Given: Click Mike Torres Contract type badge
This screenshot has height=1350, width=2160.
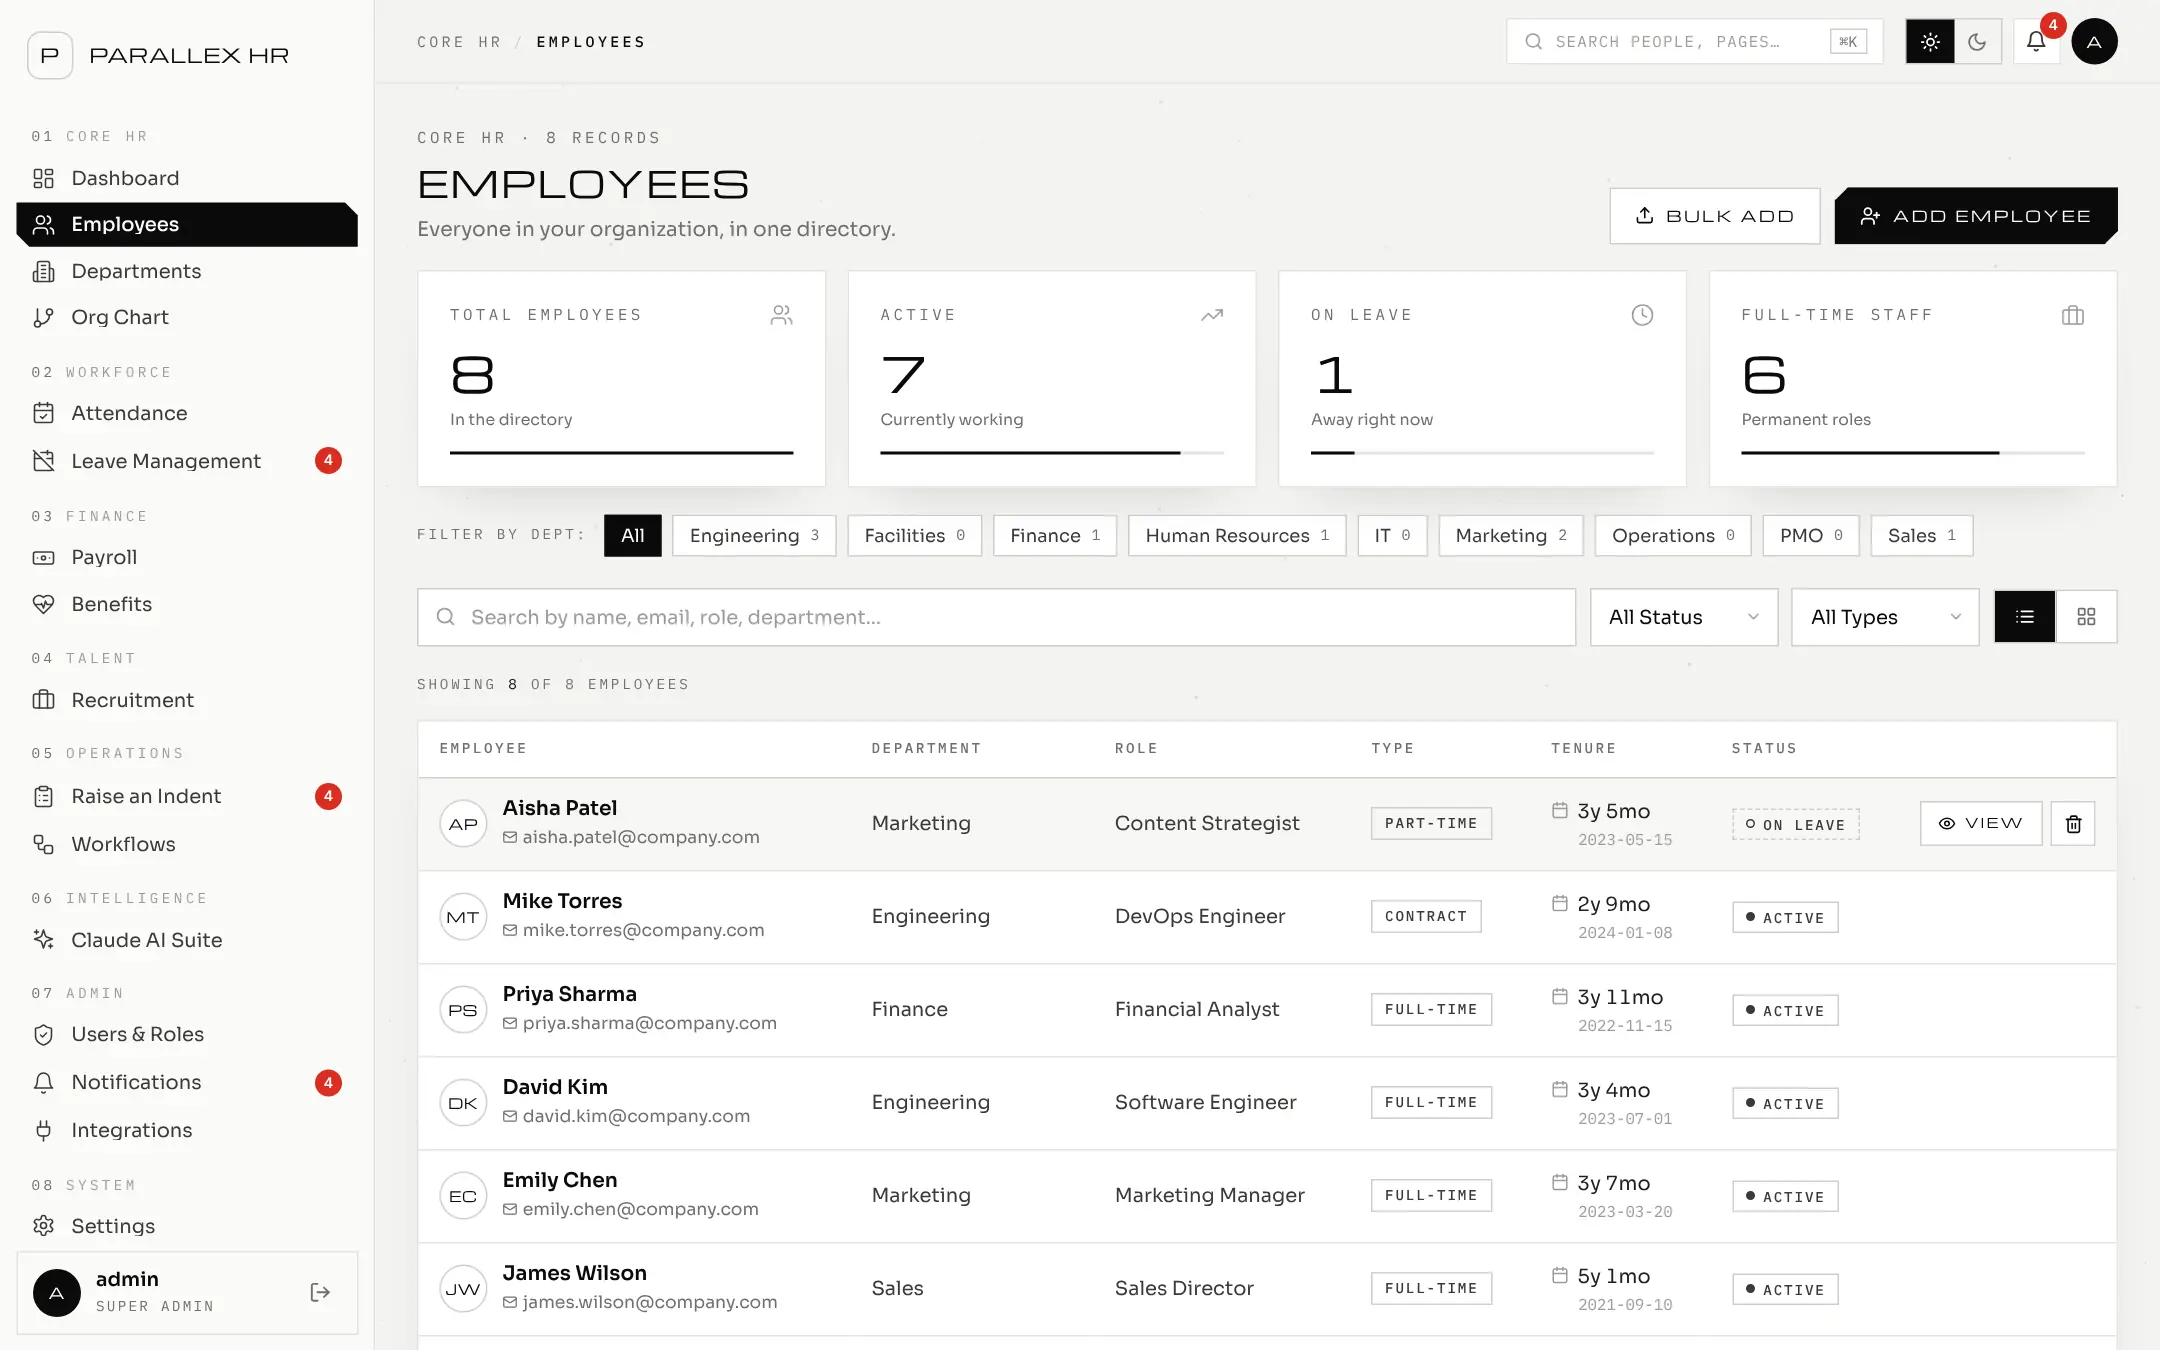Looking at the screenshot, I should pos(1426,916).
